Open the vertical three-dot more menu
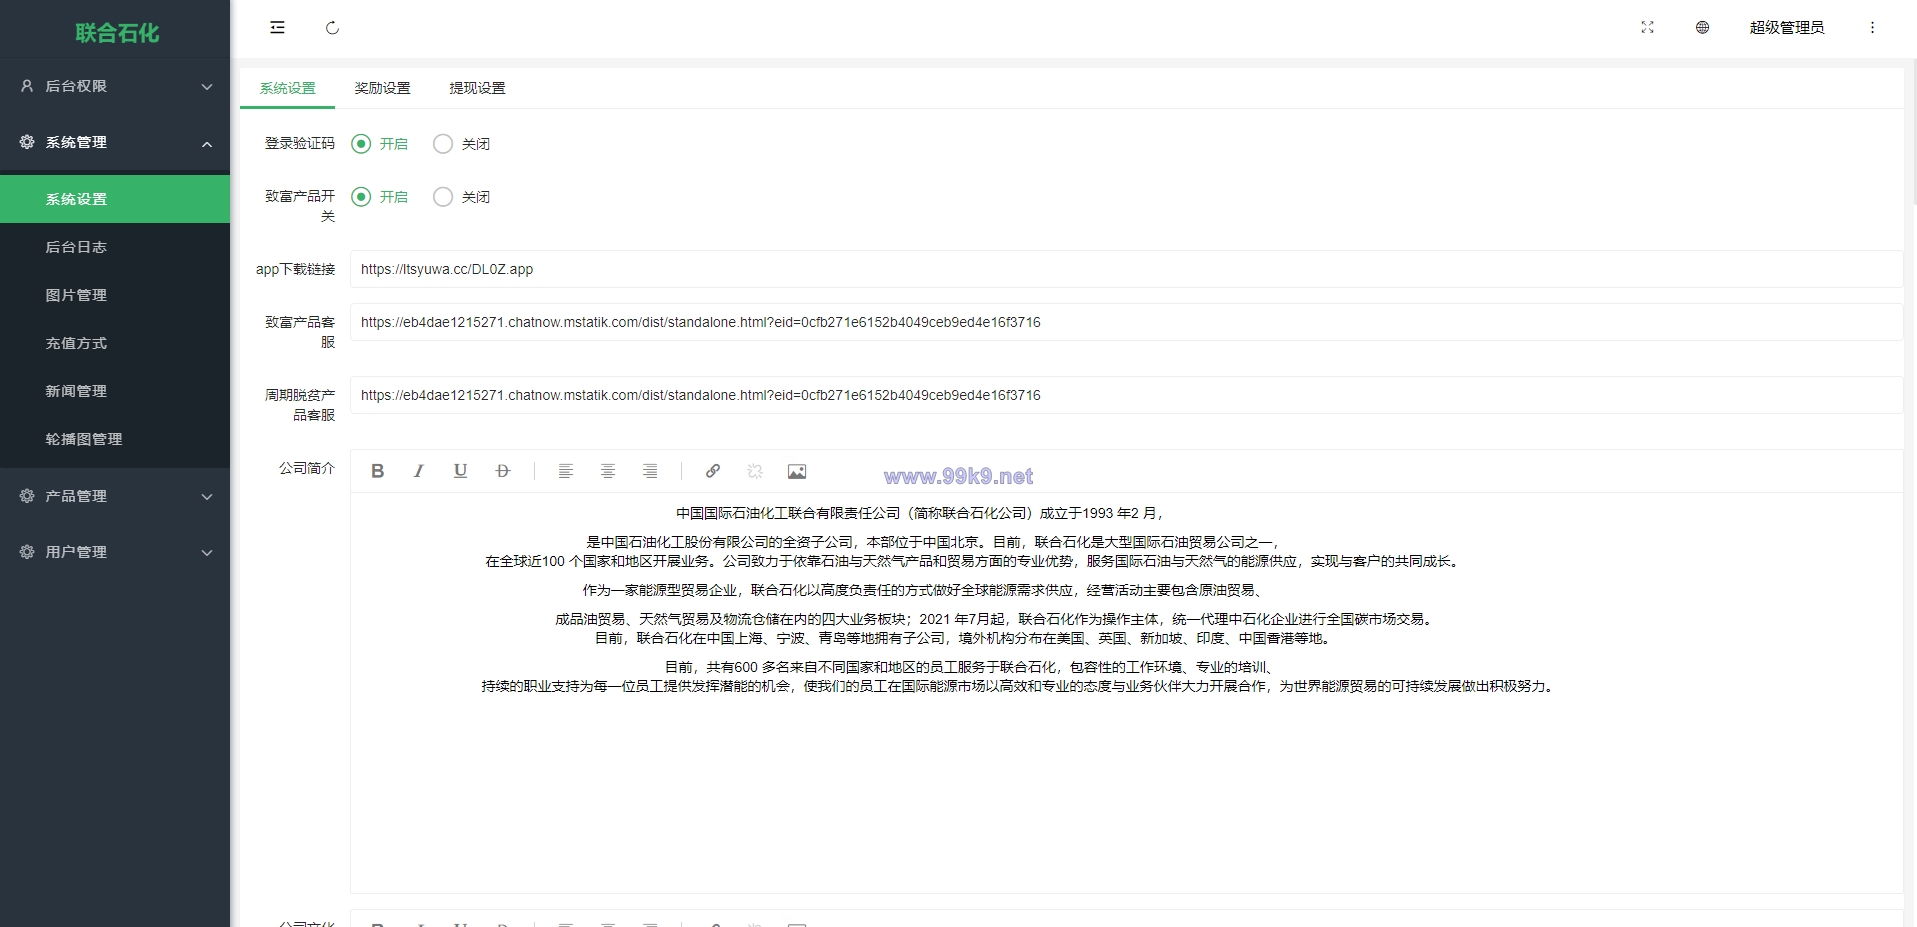Image resolution: width=1917 pixels, height=927 pixels. [x=1872, y=28]
